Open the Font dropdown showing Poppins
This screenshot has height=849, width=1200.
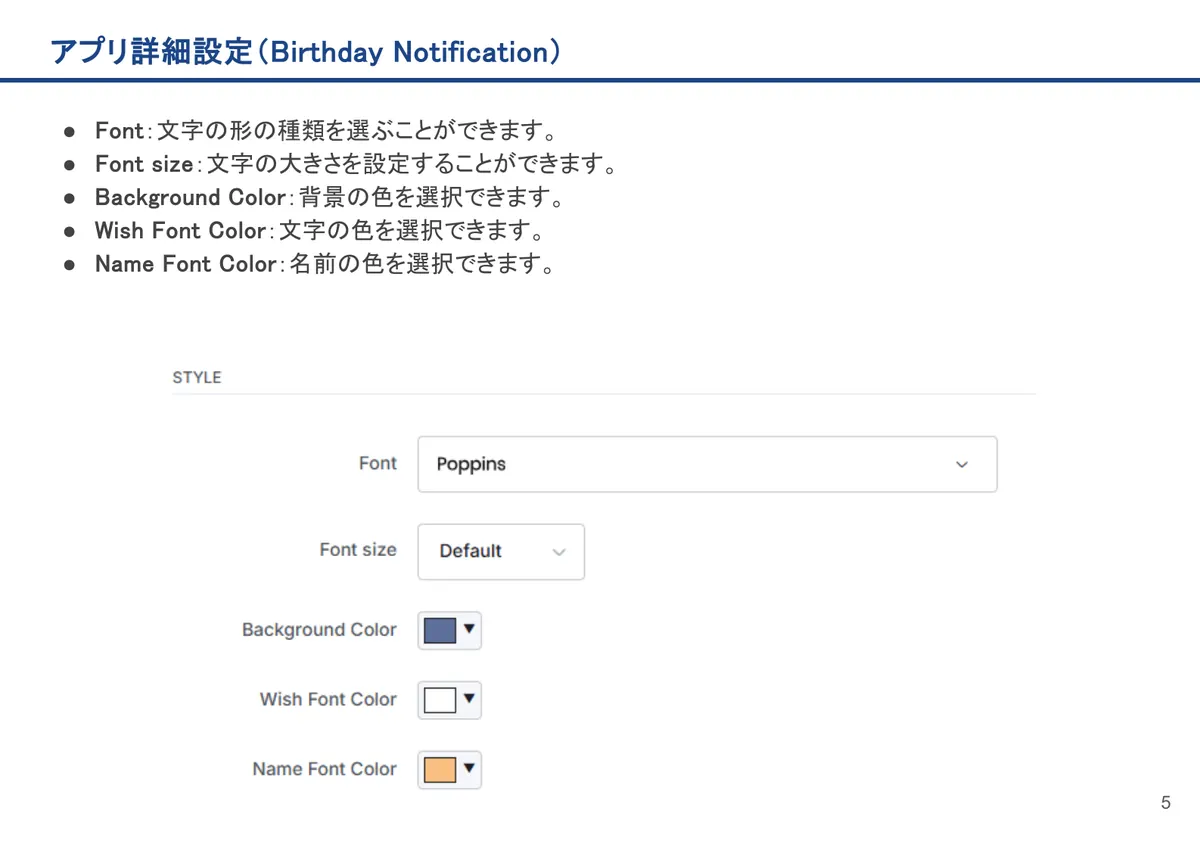(x=707, y=464)
